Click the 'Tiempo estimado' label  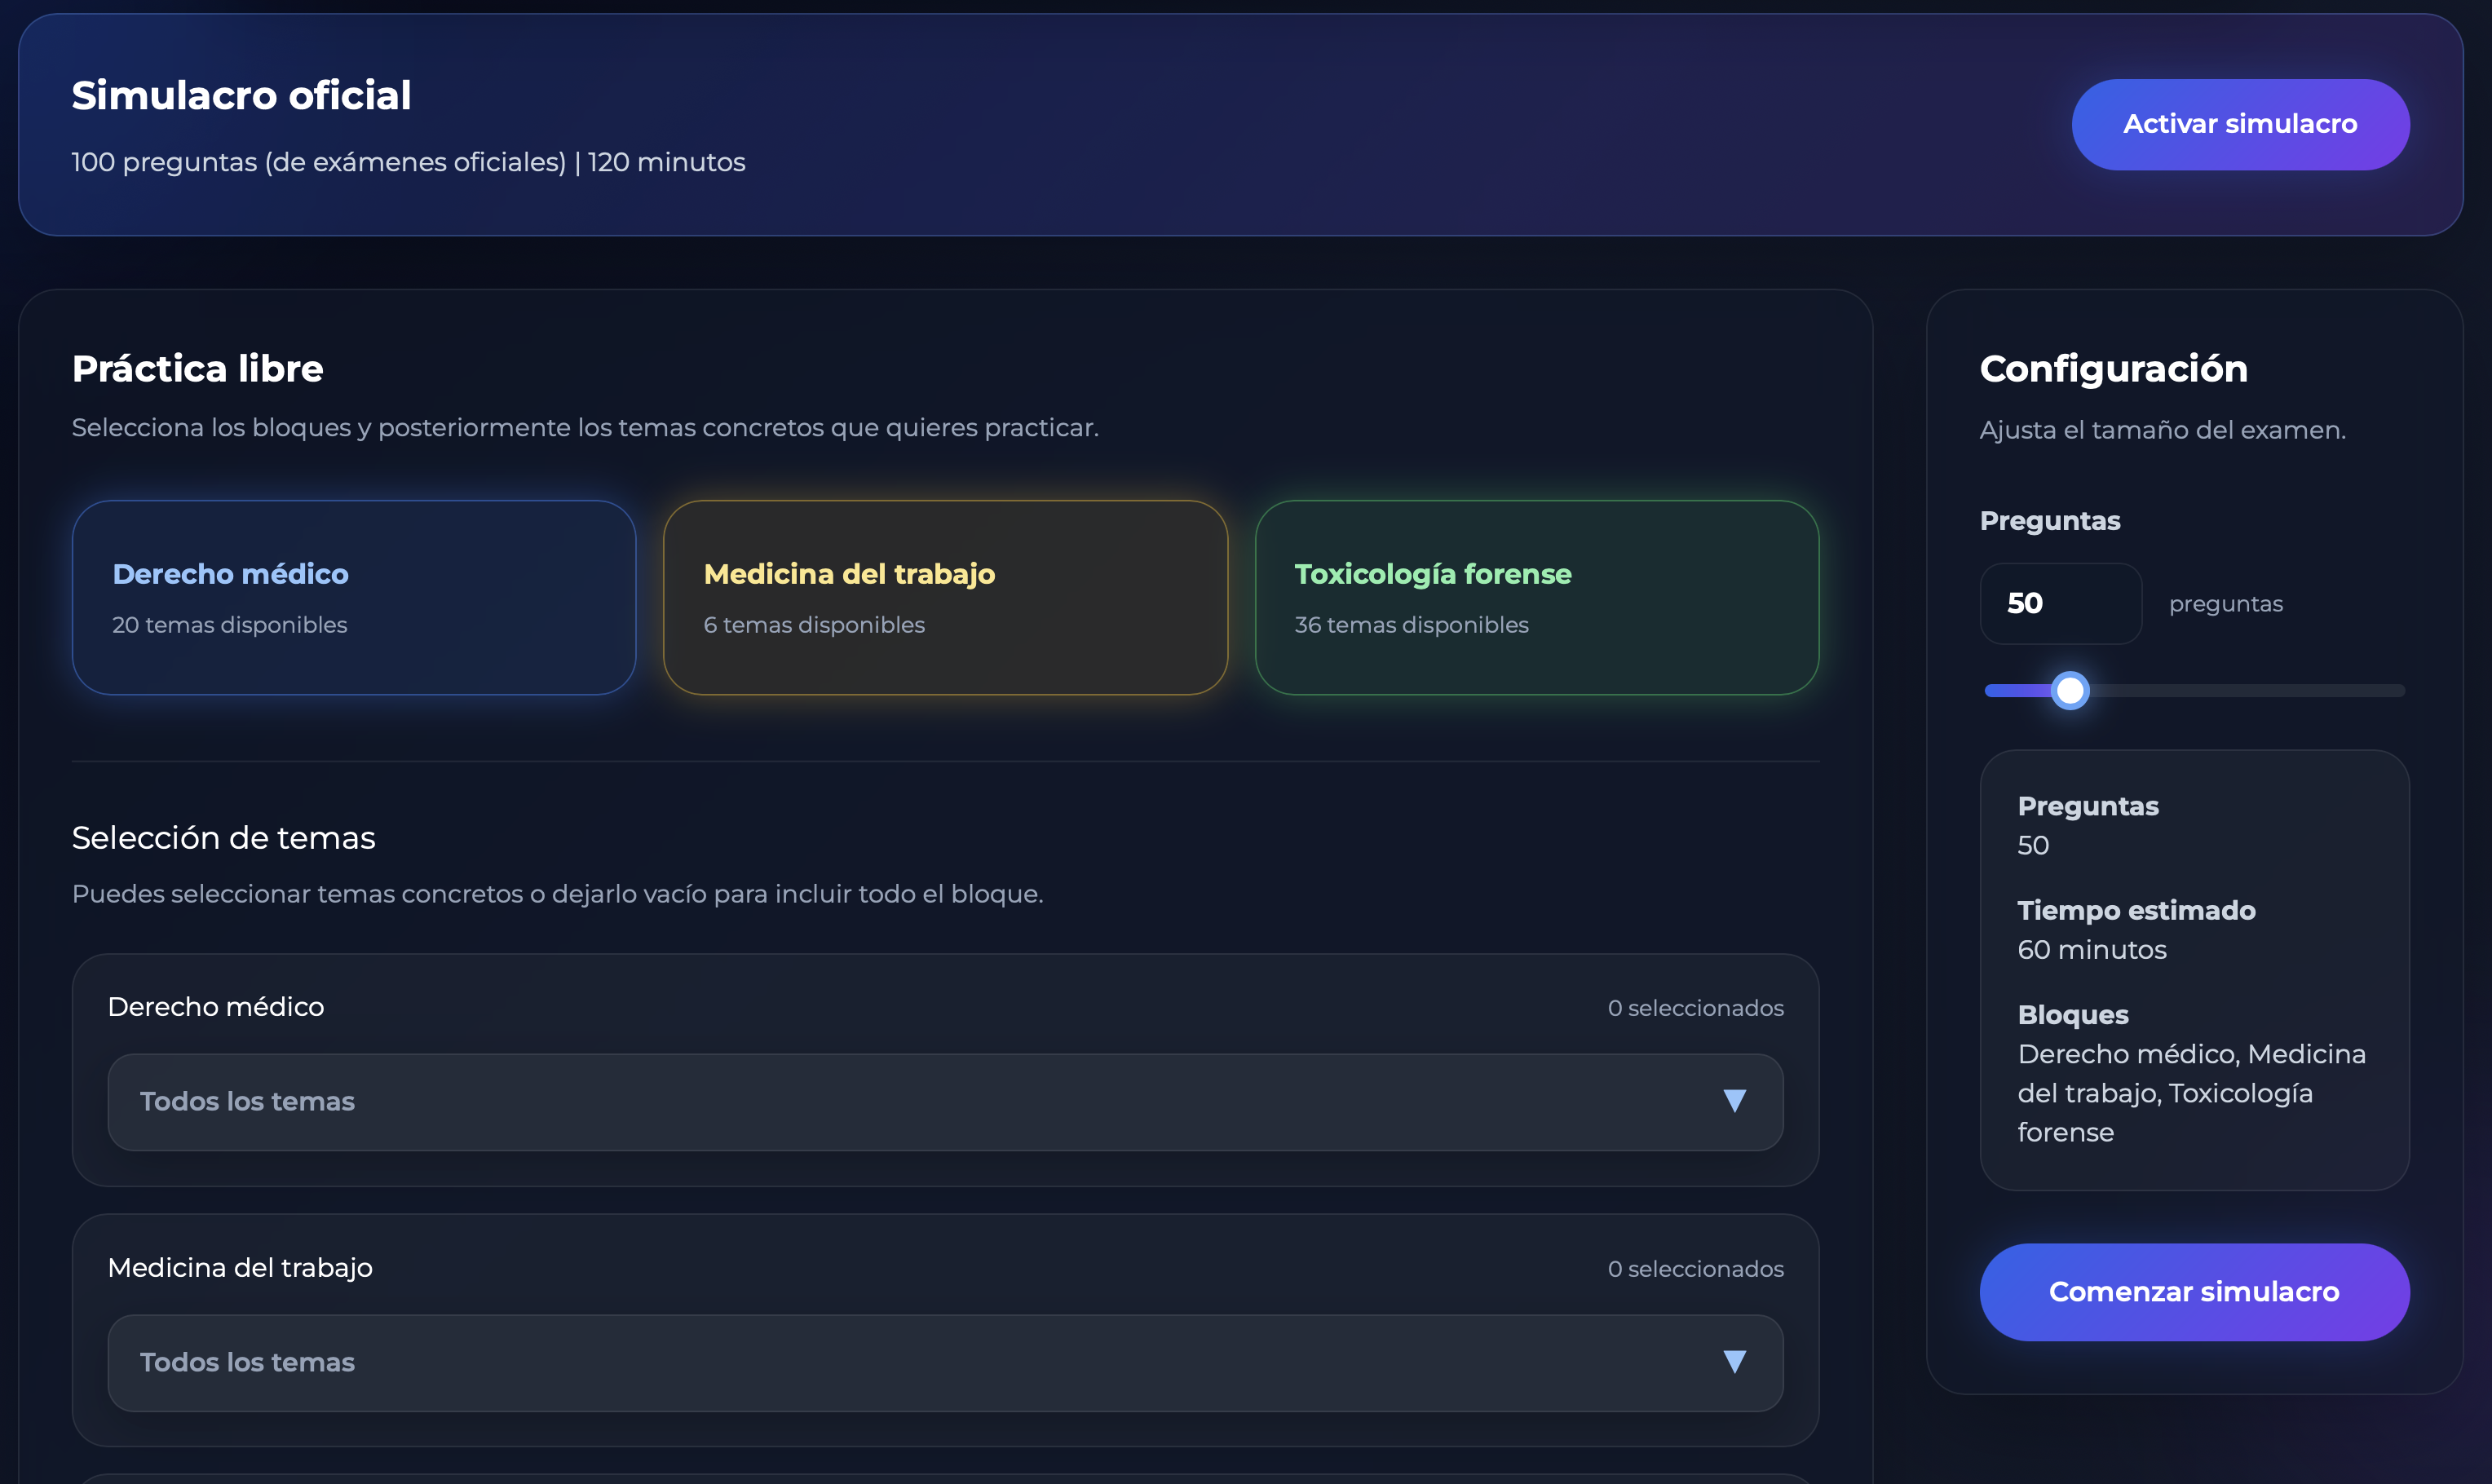[x=2137, y=910]
